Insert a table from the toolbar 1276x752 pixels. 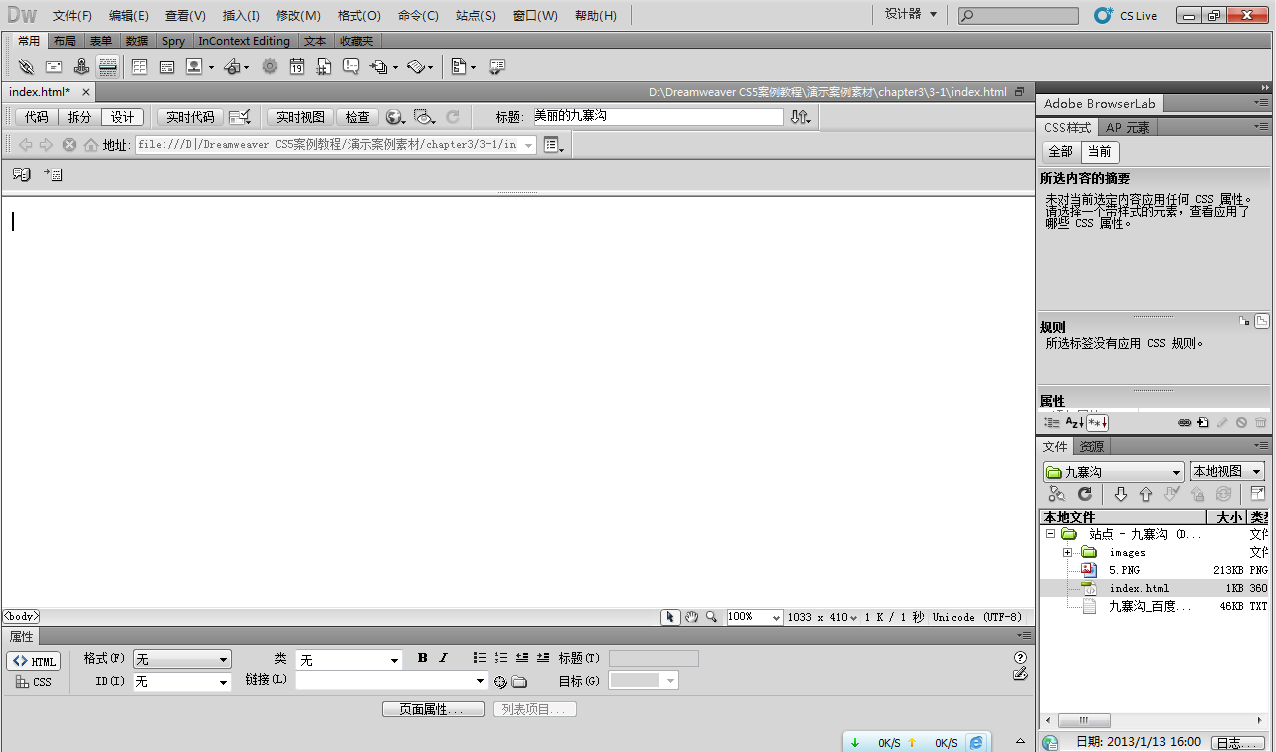coord(139,67)
